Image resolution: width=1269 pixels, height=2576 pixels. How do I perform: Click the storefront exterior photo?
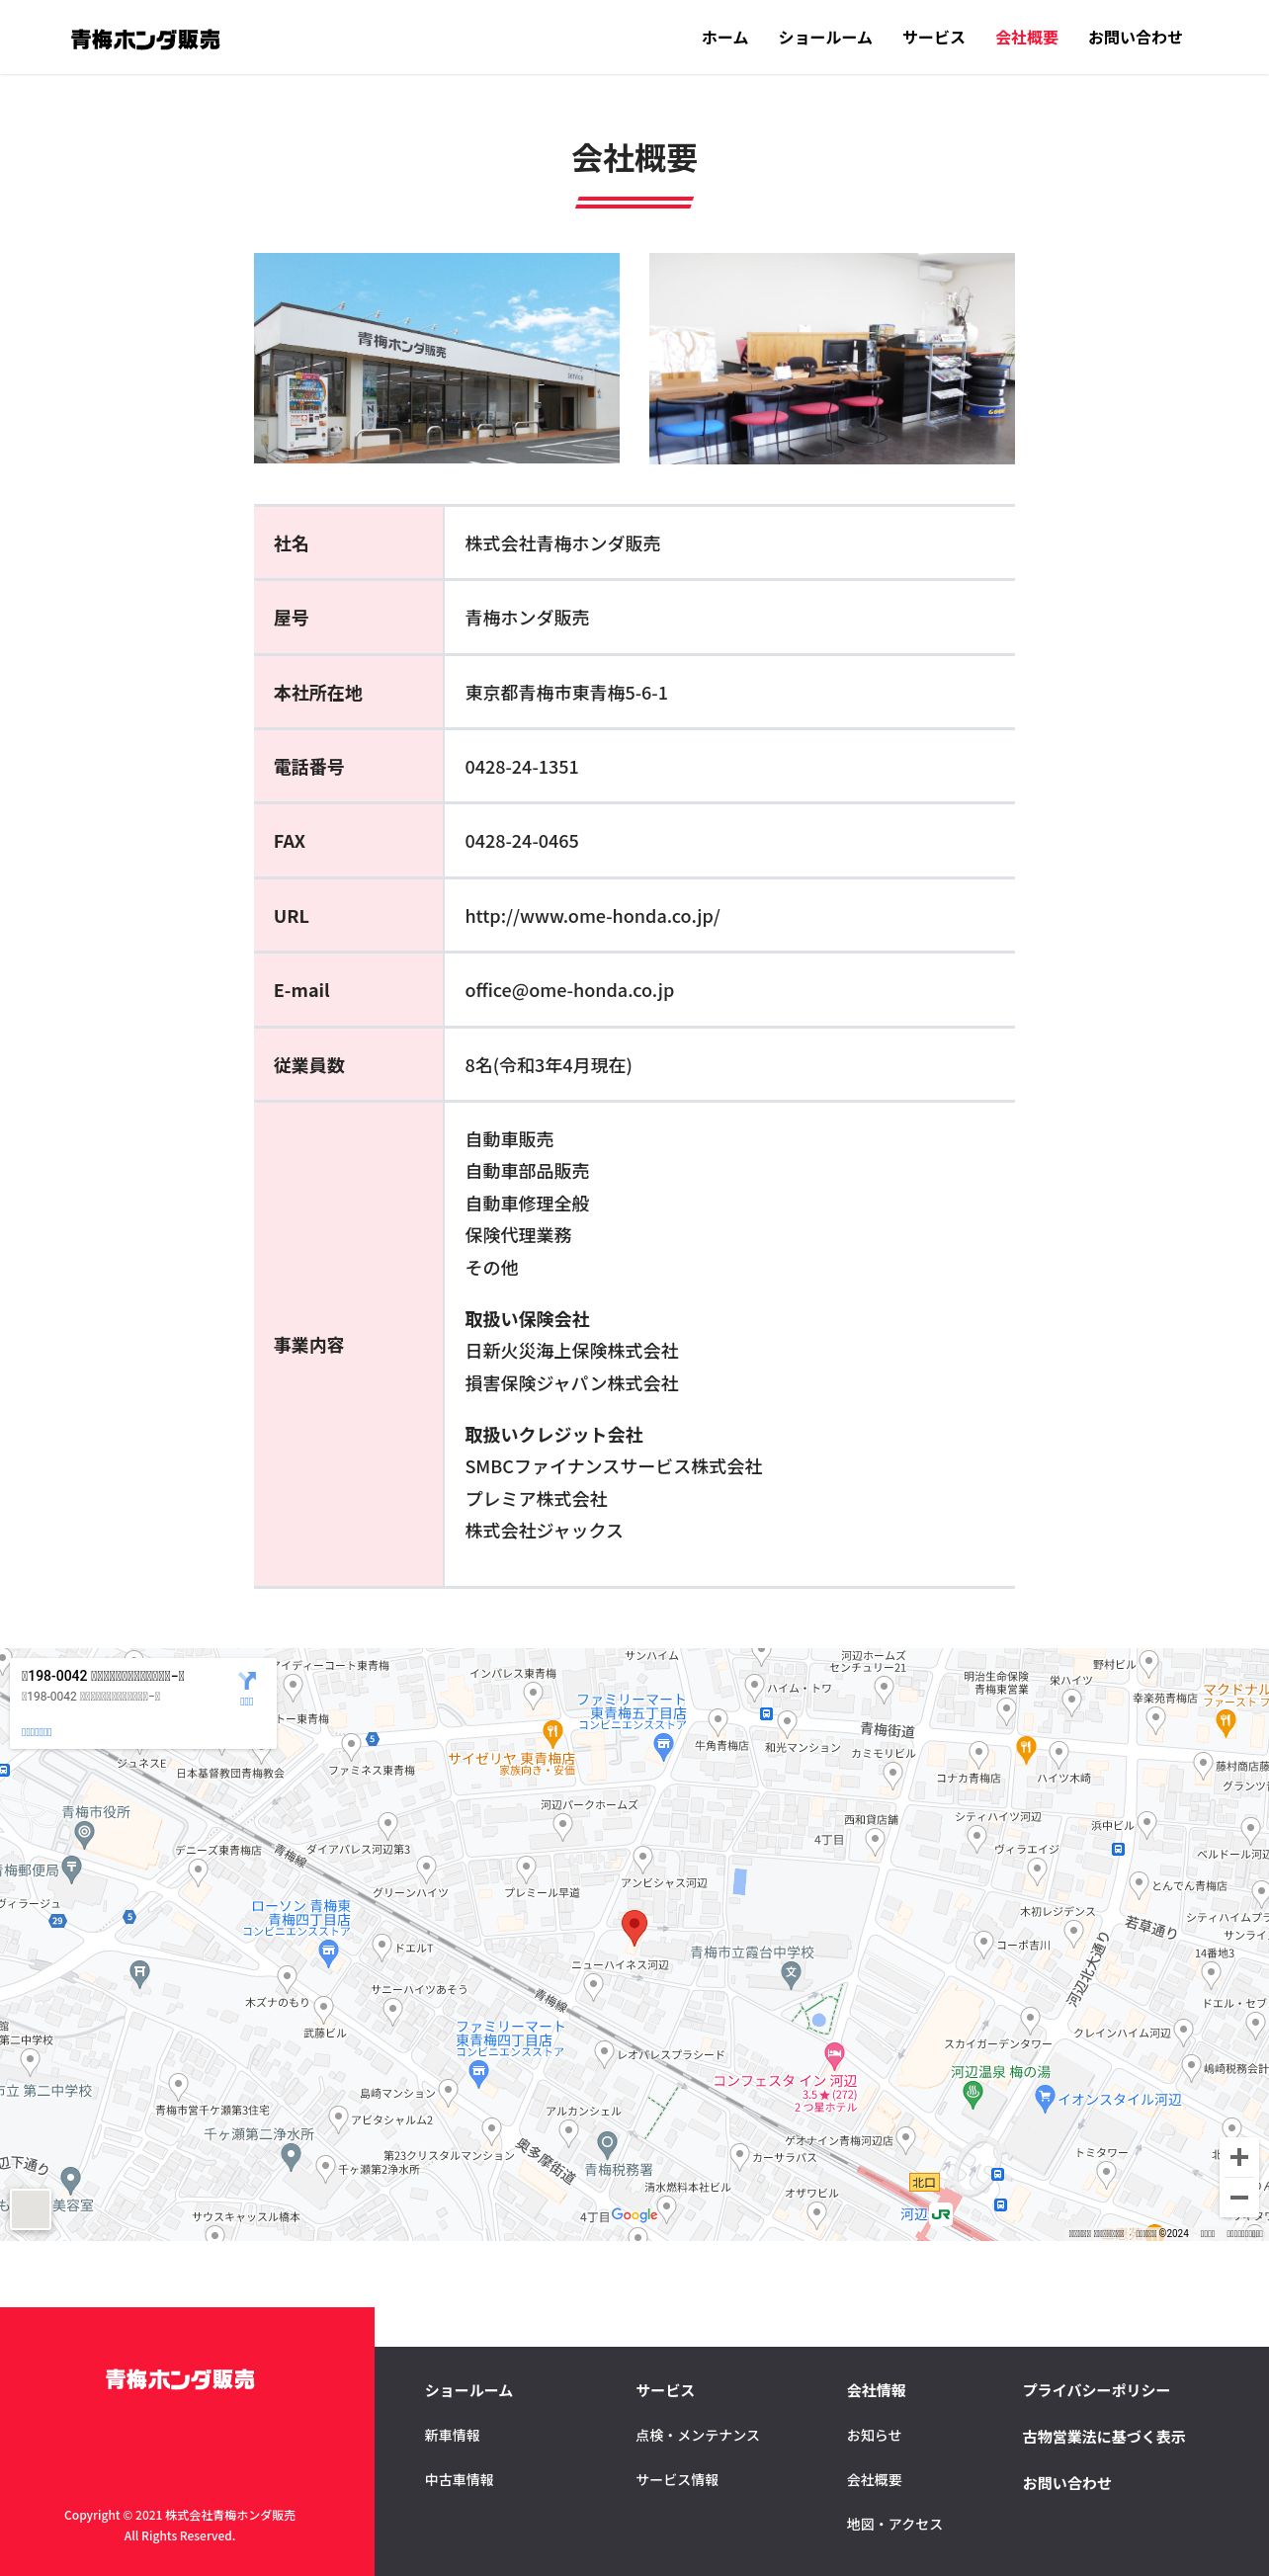coord(436,358)
